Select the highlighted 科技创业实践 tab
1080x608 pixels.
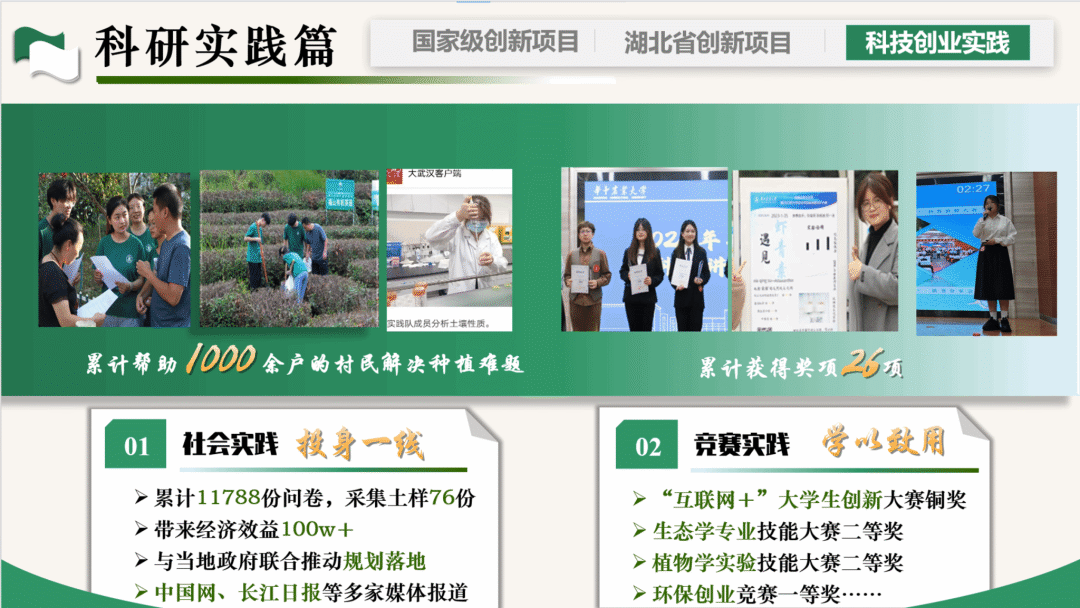click(936, 43)
